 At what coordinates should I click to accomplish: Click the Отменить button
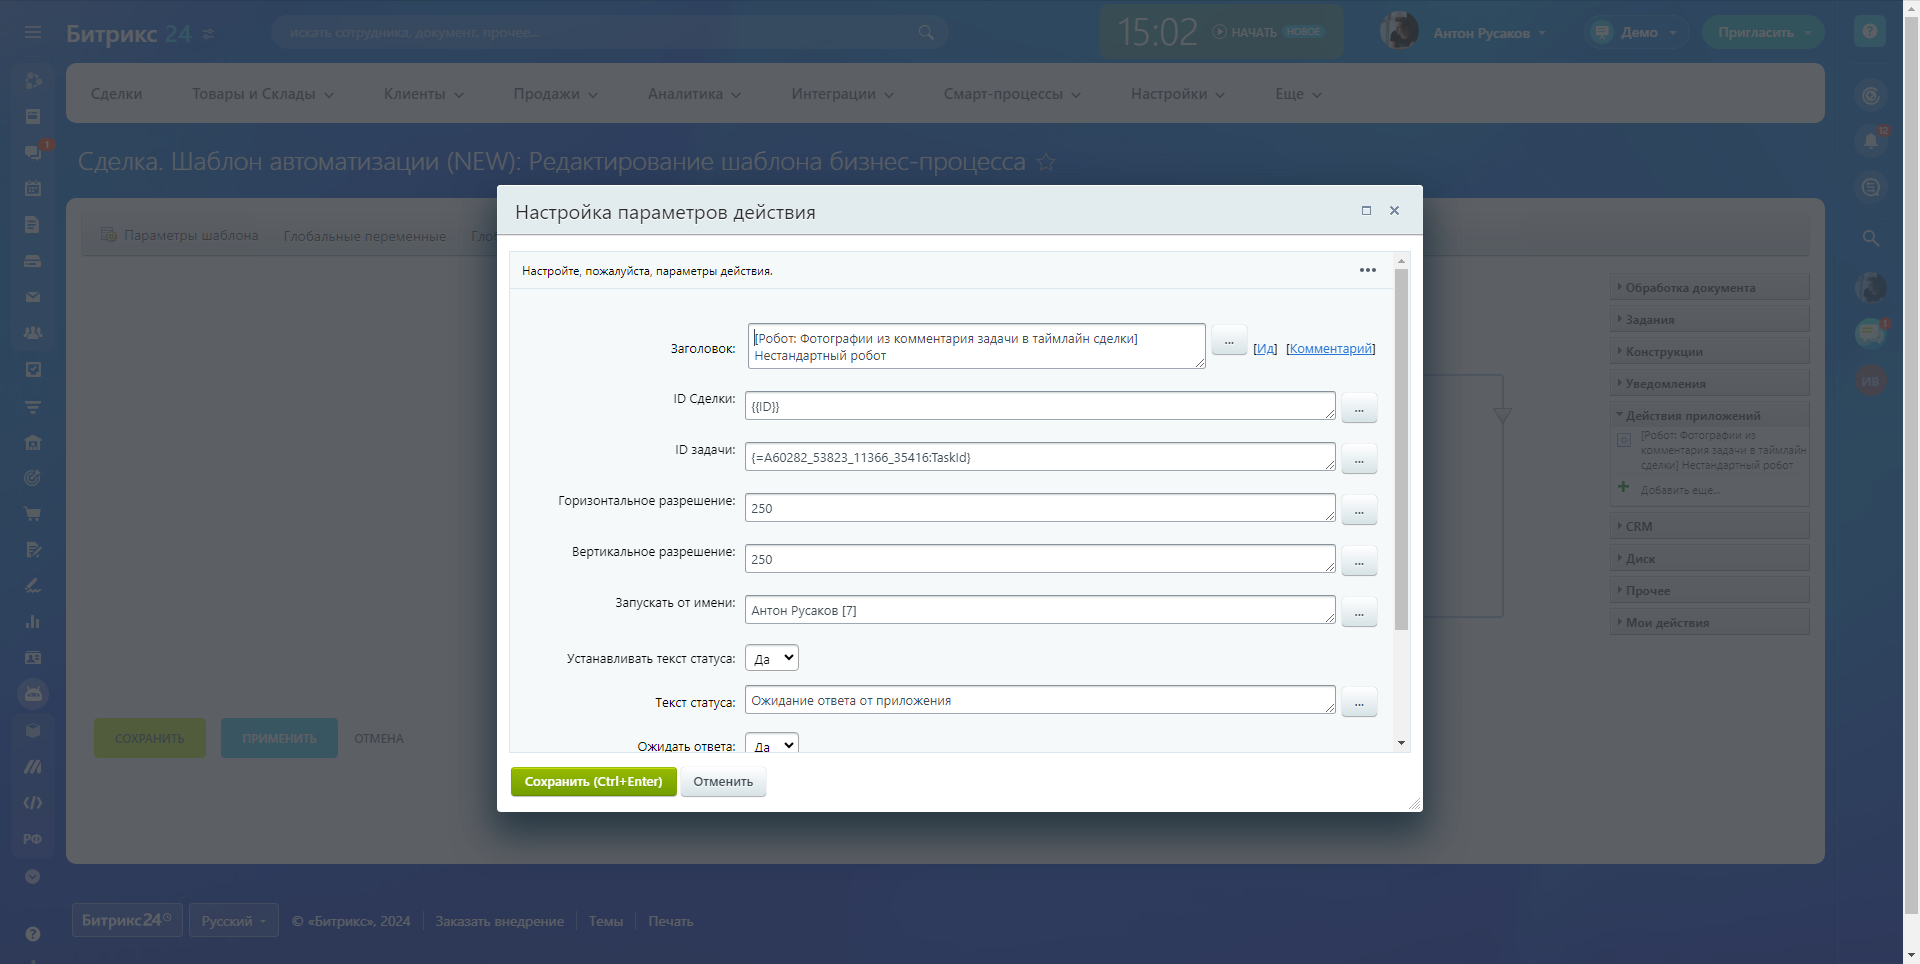click(723, 782)
